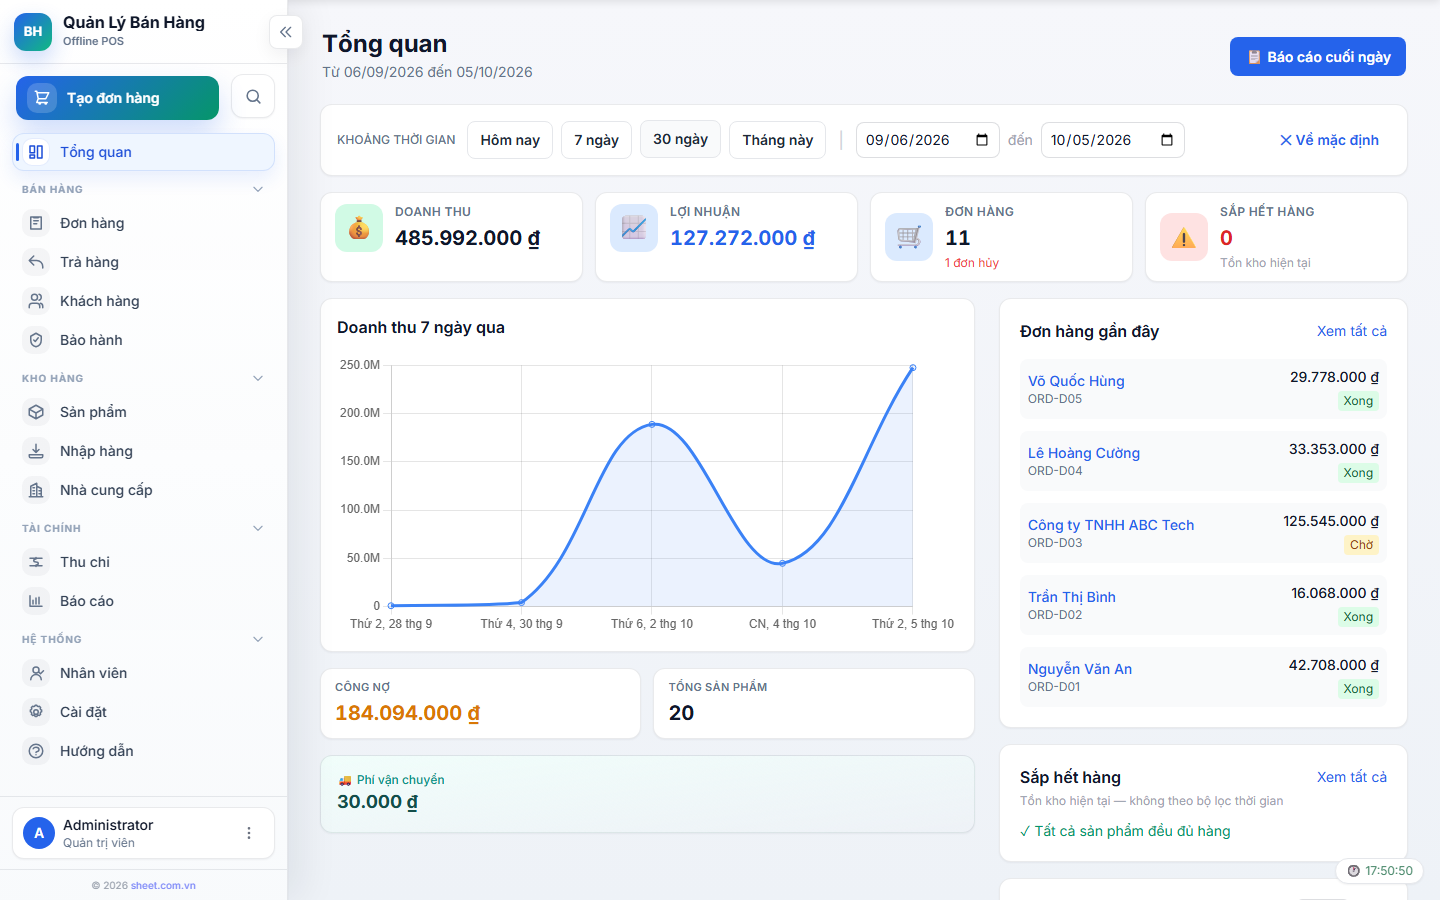Click Xem tất cả for recent orders
The image size is (1440, 900).
[x=1352, y=331]
